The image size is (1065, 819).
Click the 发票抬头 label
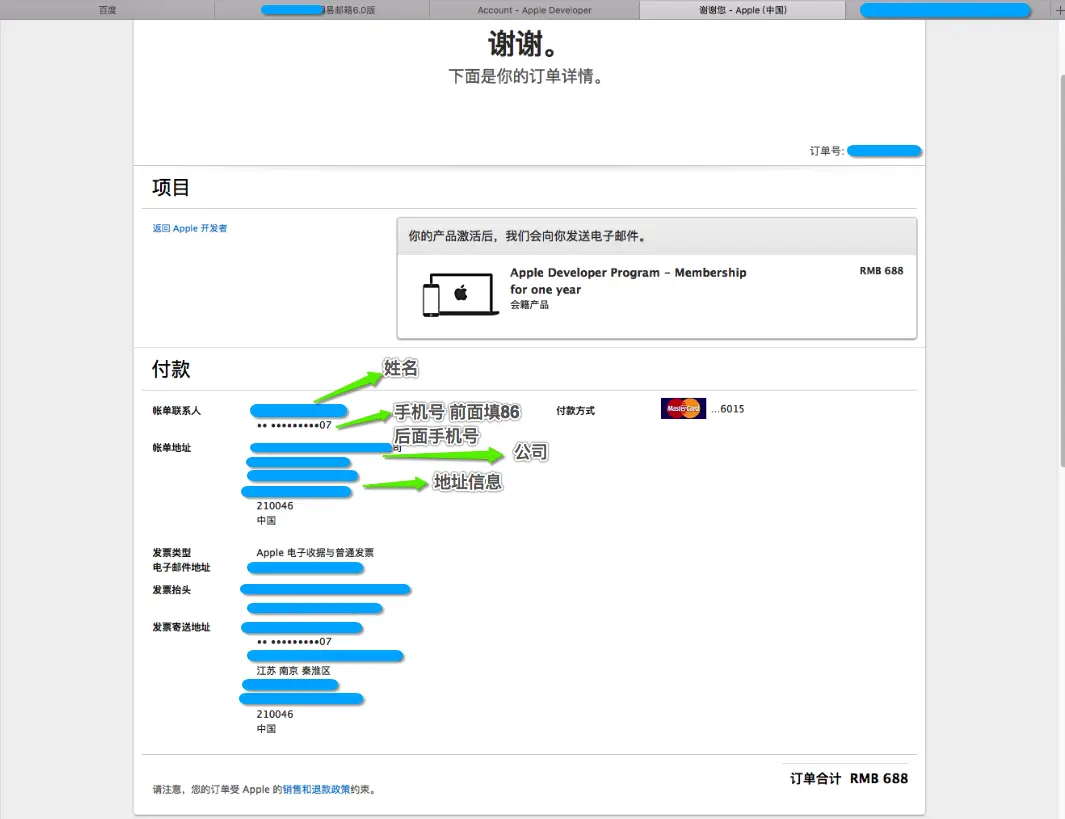[x=172, y=589]
